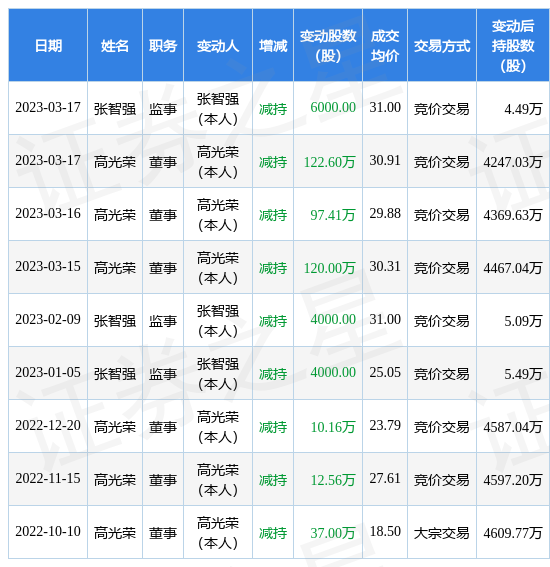The image size is (550, 567).
Task: Click the 2023-03-16 date cell
Action: click(x=48, y=213)
